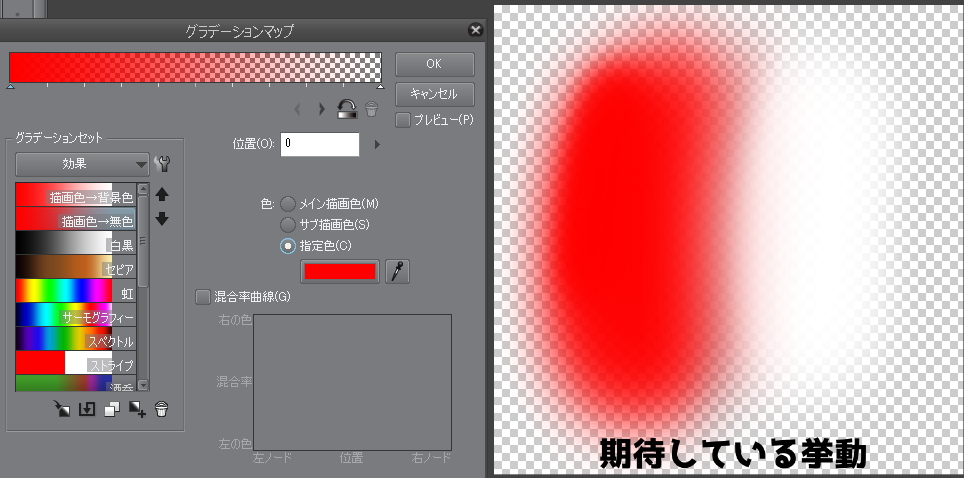The width and height of the screenshot is (964, 478).
Task: Click the 位置(O) input field
Action: 320,144
